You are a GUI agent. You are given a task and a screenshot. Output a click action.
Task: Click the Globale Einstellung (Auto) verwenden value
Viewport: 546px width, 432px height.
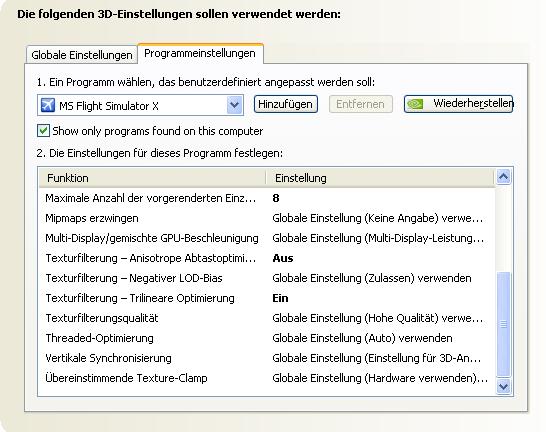(x=362, y=338)
